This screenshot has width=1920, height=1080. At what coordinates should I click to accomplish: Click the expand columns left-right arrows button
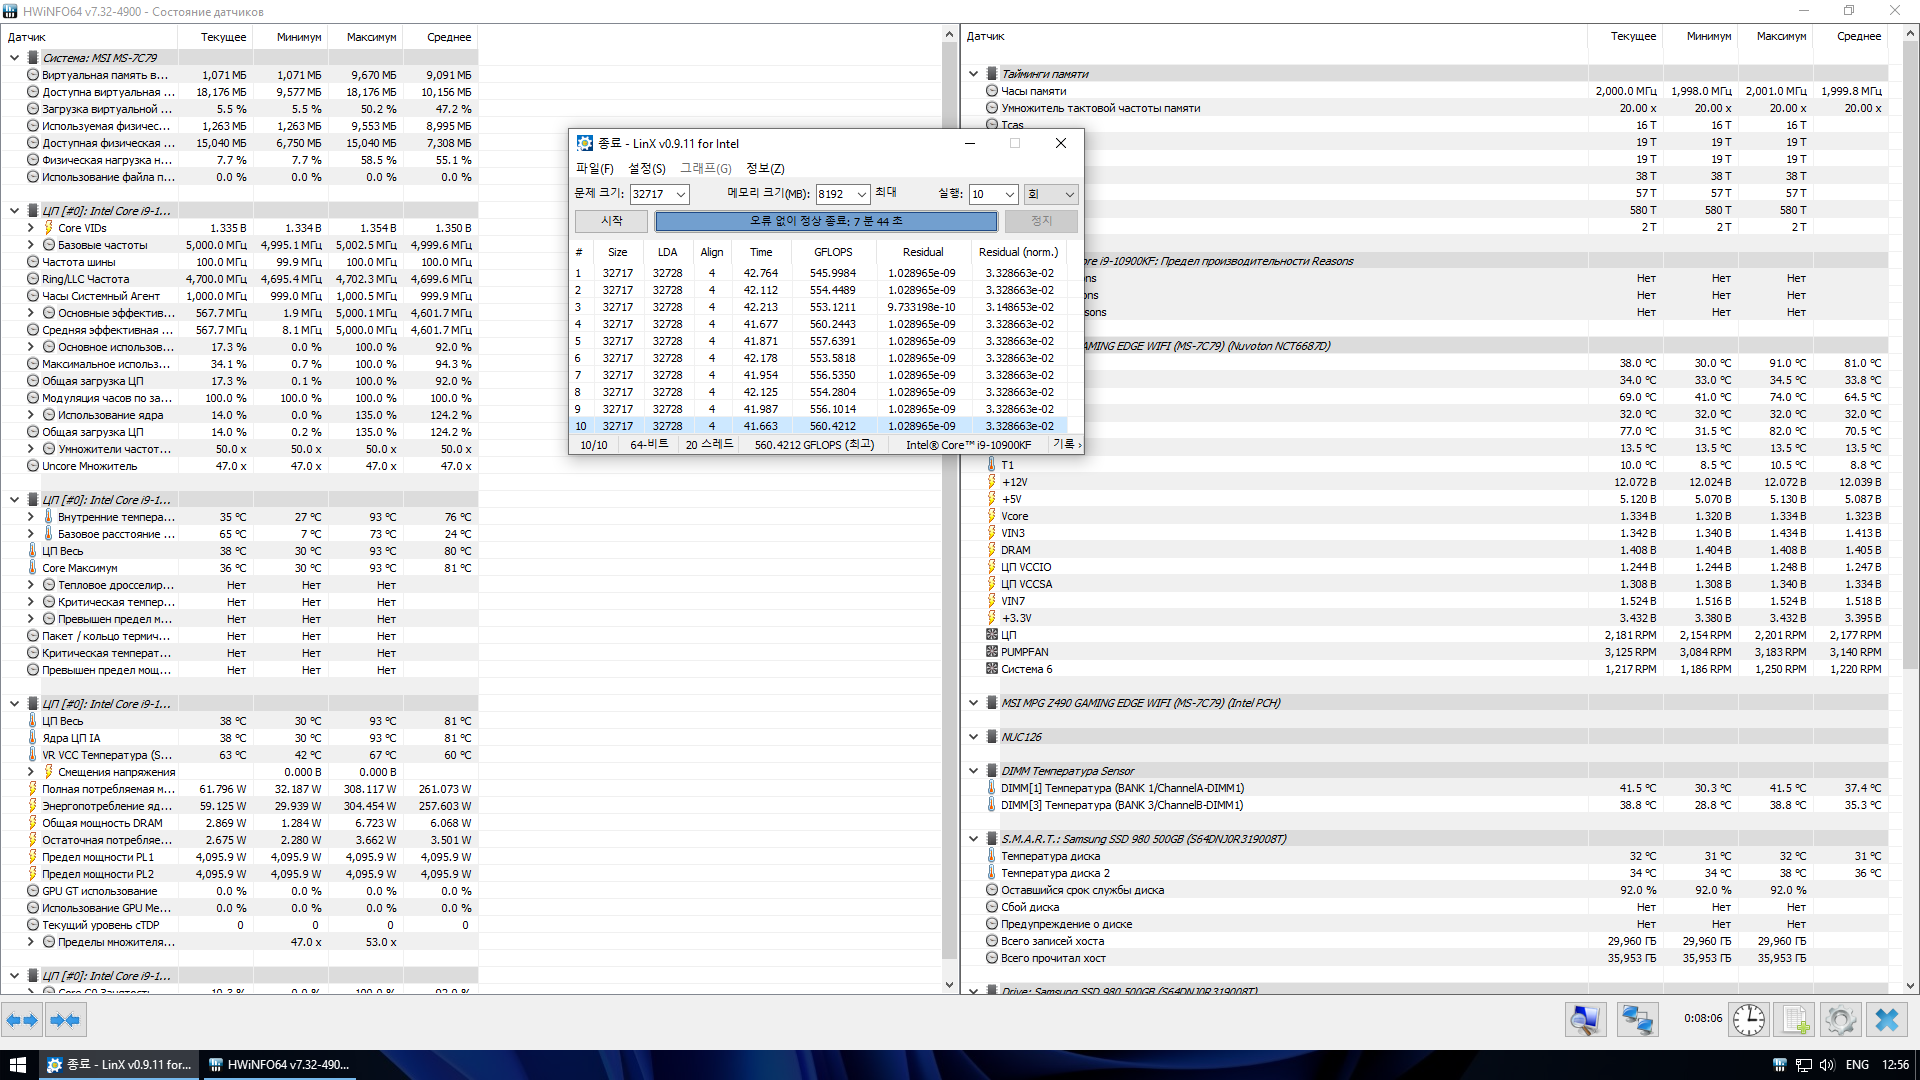[22, 1020]
